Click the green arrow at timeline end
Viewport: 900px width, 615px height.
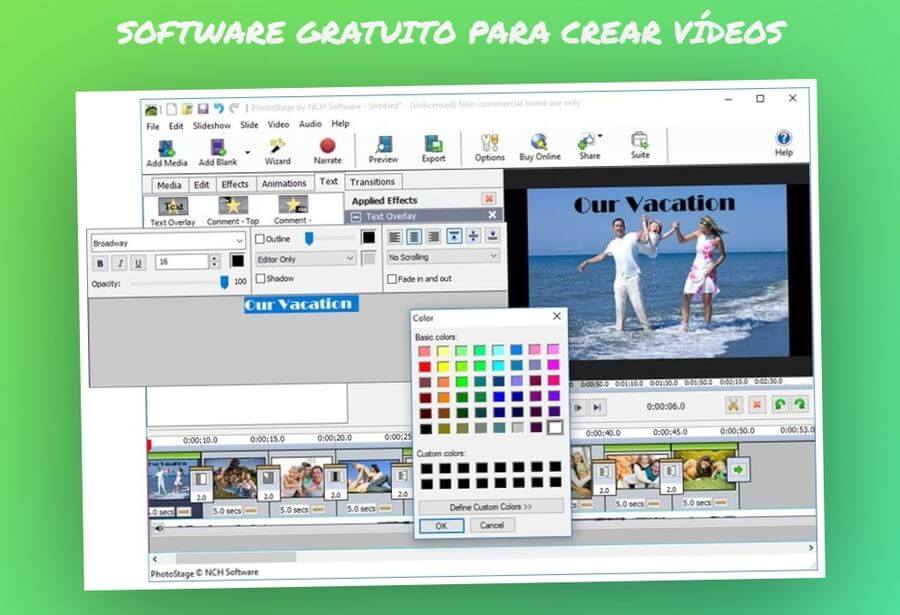[738, 469]
